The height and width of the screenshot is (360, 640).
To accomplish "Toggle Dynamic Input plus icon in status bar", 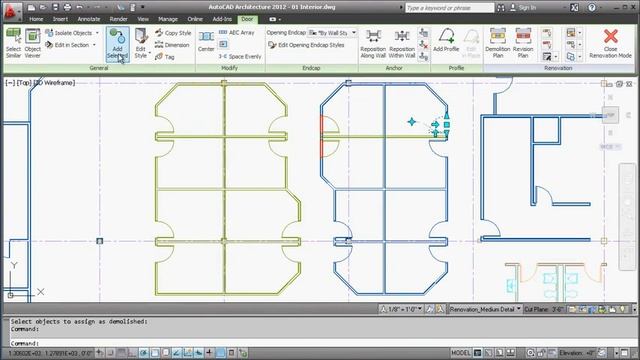I will tap(209, 353).
